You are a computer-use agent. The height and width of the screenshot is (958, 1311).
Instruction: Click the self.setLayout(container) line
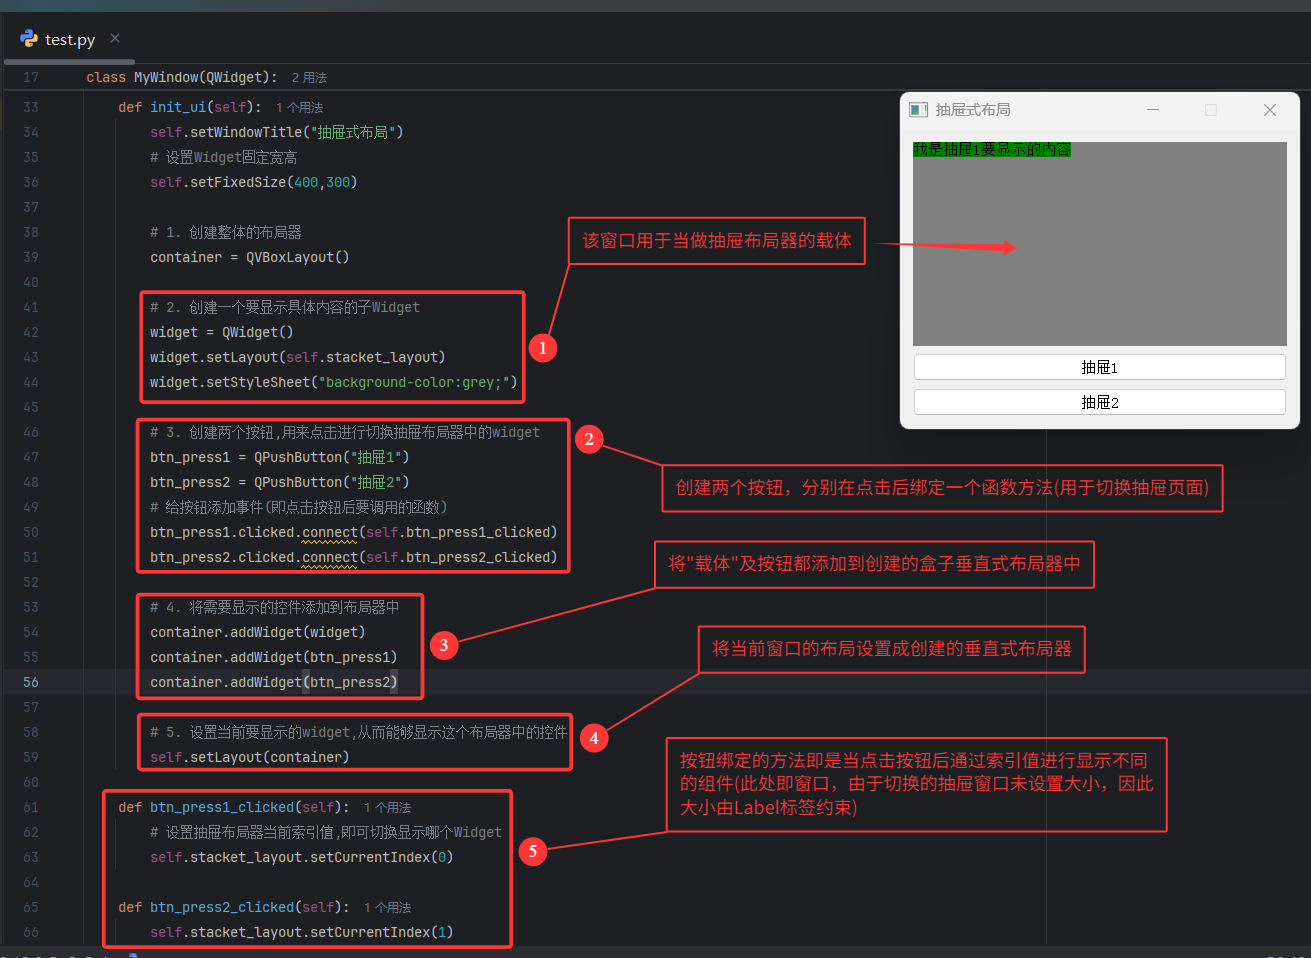250,757
